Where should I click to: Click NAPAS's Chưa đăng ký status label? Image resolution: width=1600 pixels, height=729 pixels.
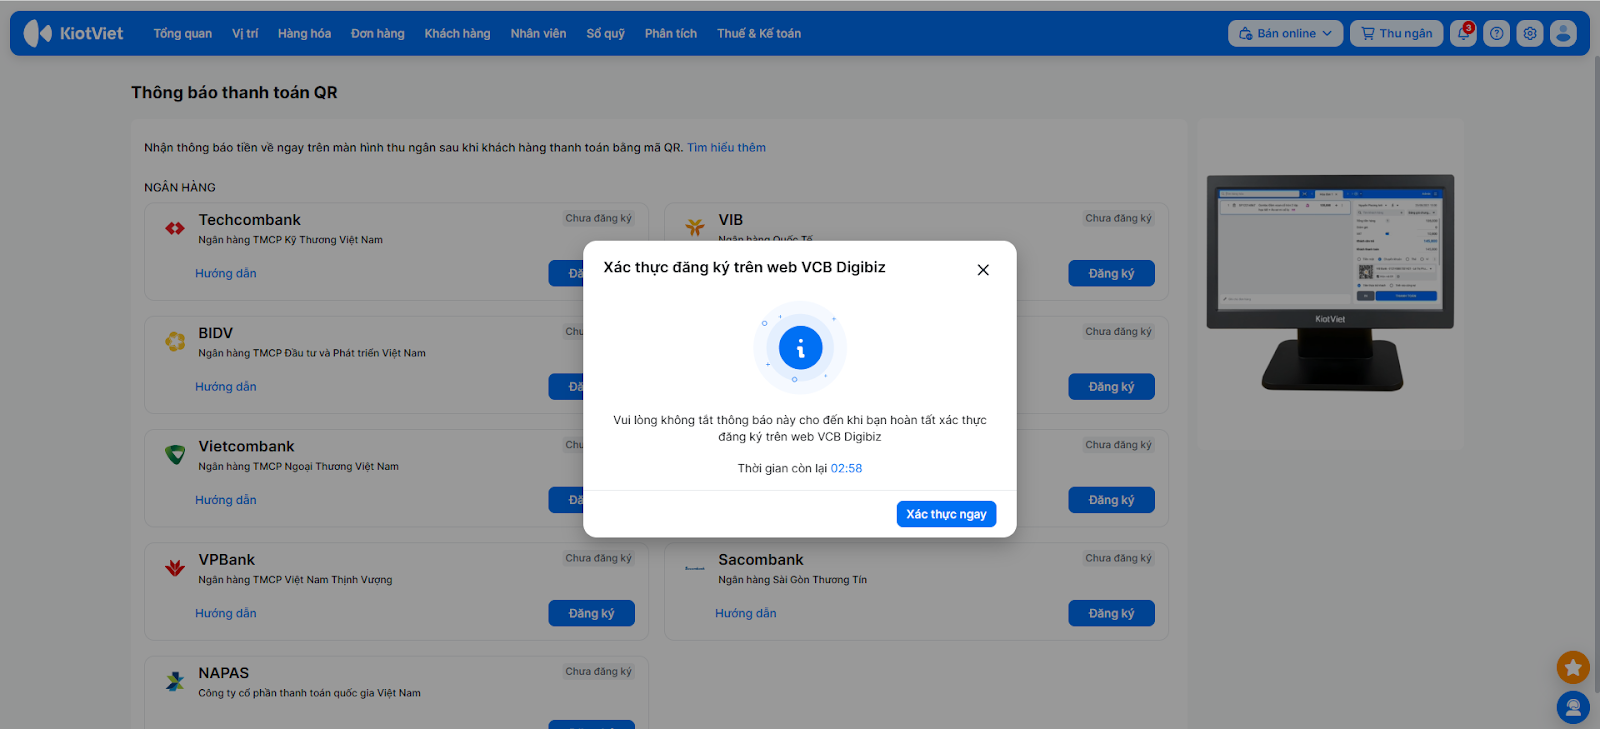(x=599, y=671)
